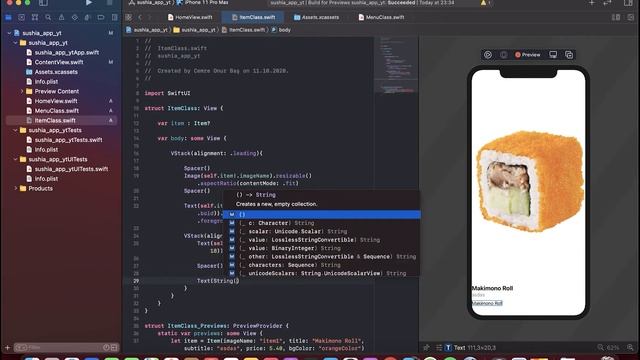This screenshot has height=360, width=640.
Task: Collapse the sushia_app_ytTests folder
Action: (16, 130)
